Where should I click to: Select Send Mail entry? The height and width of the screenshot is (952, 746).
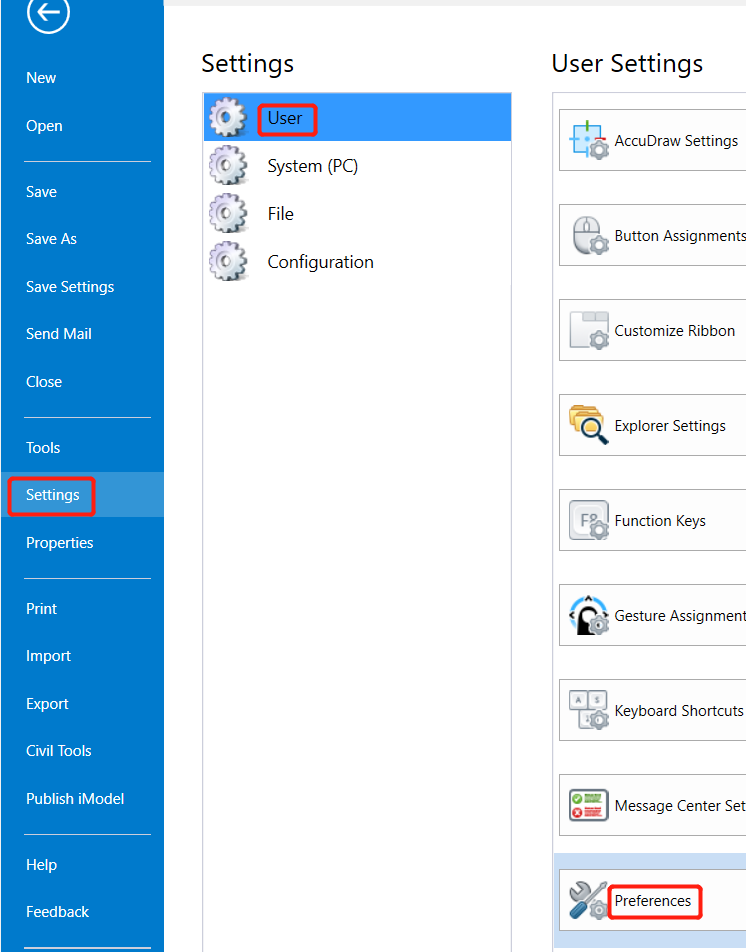pyautogui.click(x=58, y=334)
